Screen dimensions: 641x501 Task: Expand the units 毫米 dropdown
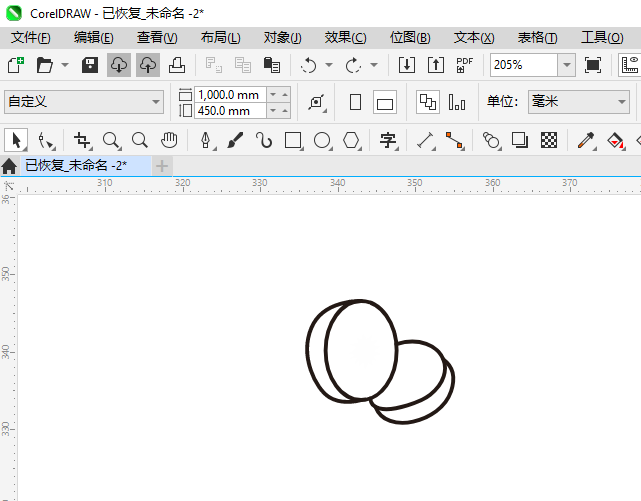[x=619, y=102]
